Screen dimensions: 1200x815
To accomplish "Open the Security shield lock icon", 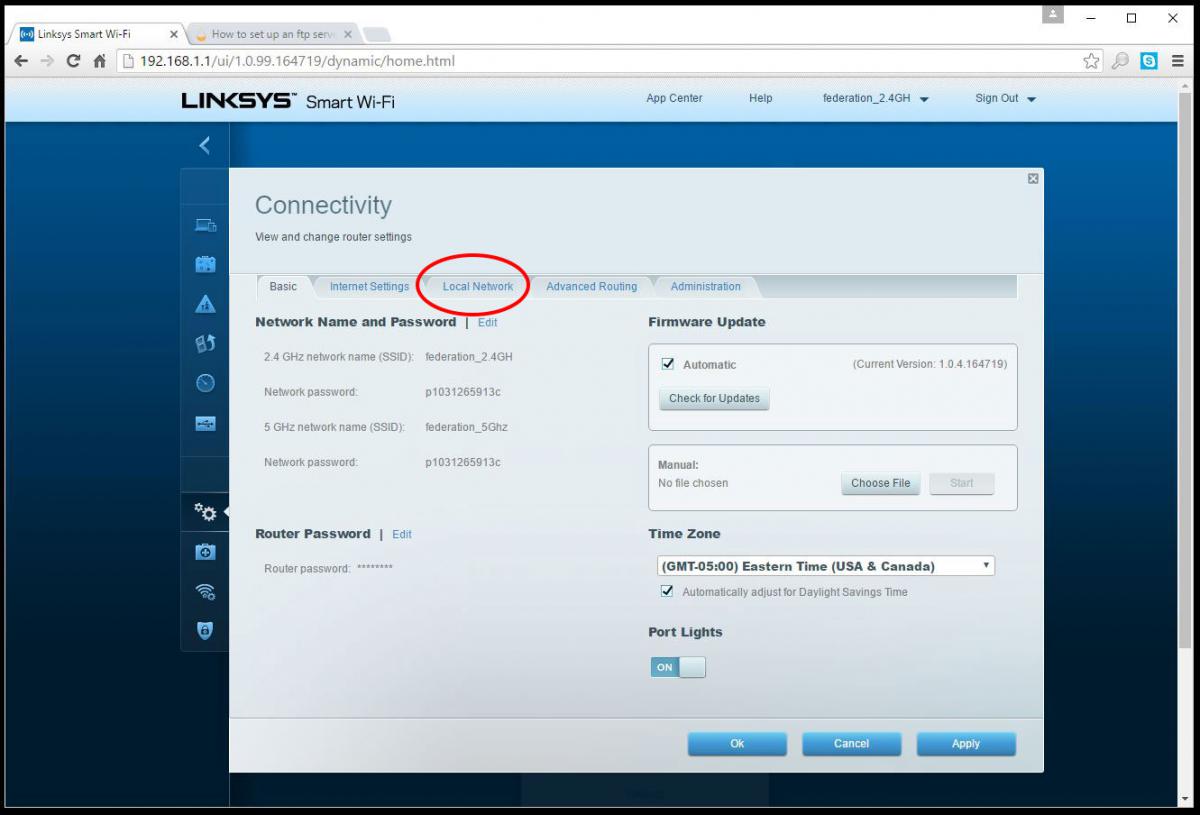I will 205,631.
